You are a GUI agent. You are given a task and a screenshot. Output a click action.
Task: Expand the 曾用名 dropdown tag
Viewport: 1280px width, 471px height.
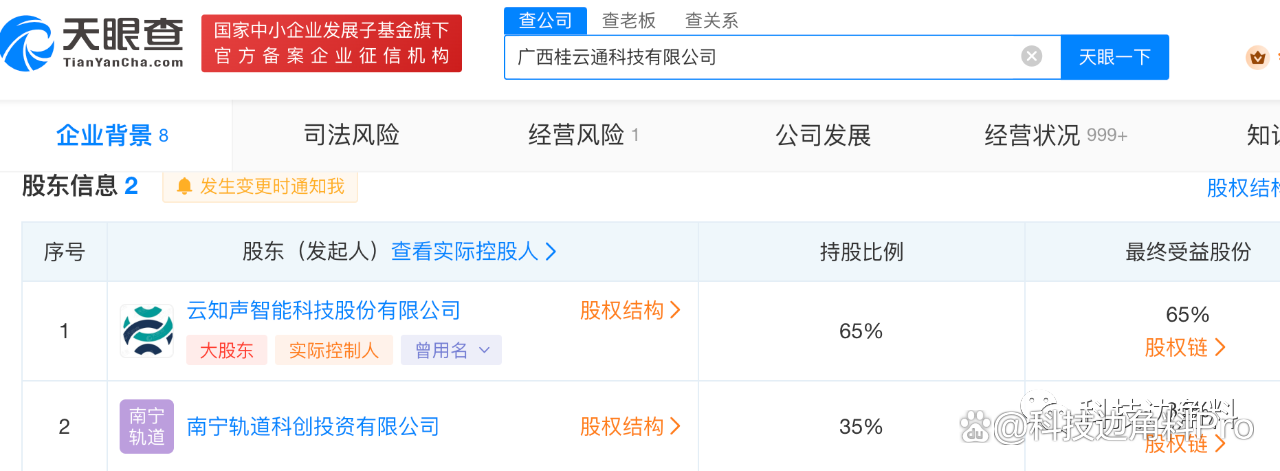click(451, 350)
